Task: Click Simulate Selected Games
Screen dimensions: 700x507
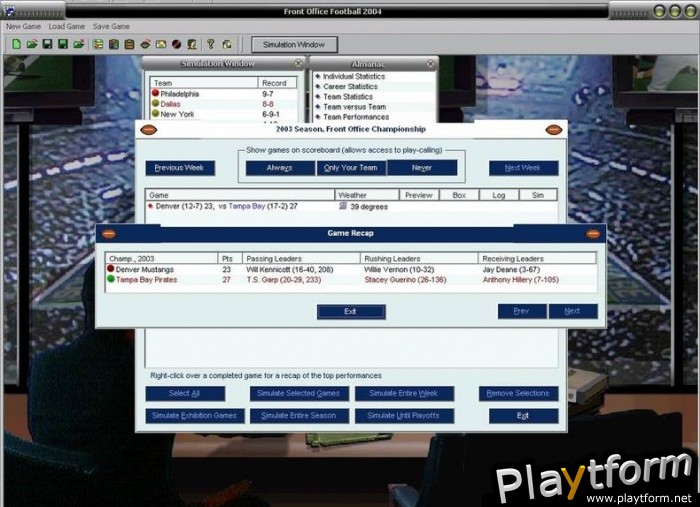Action: (x=299, y=393)
